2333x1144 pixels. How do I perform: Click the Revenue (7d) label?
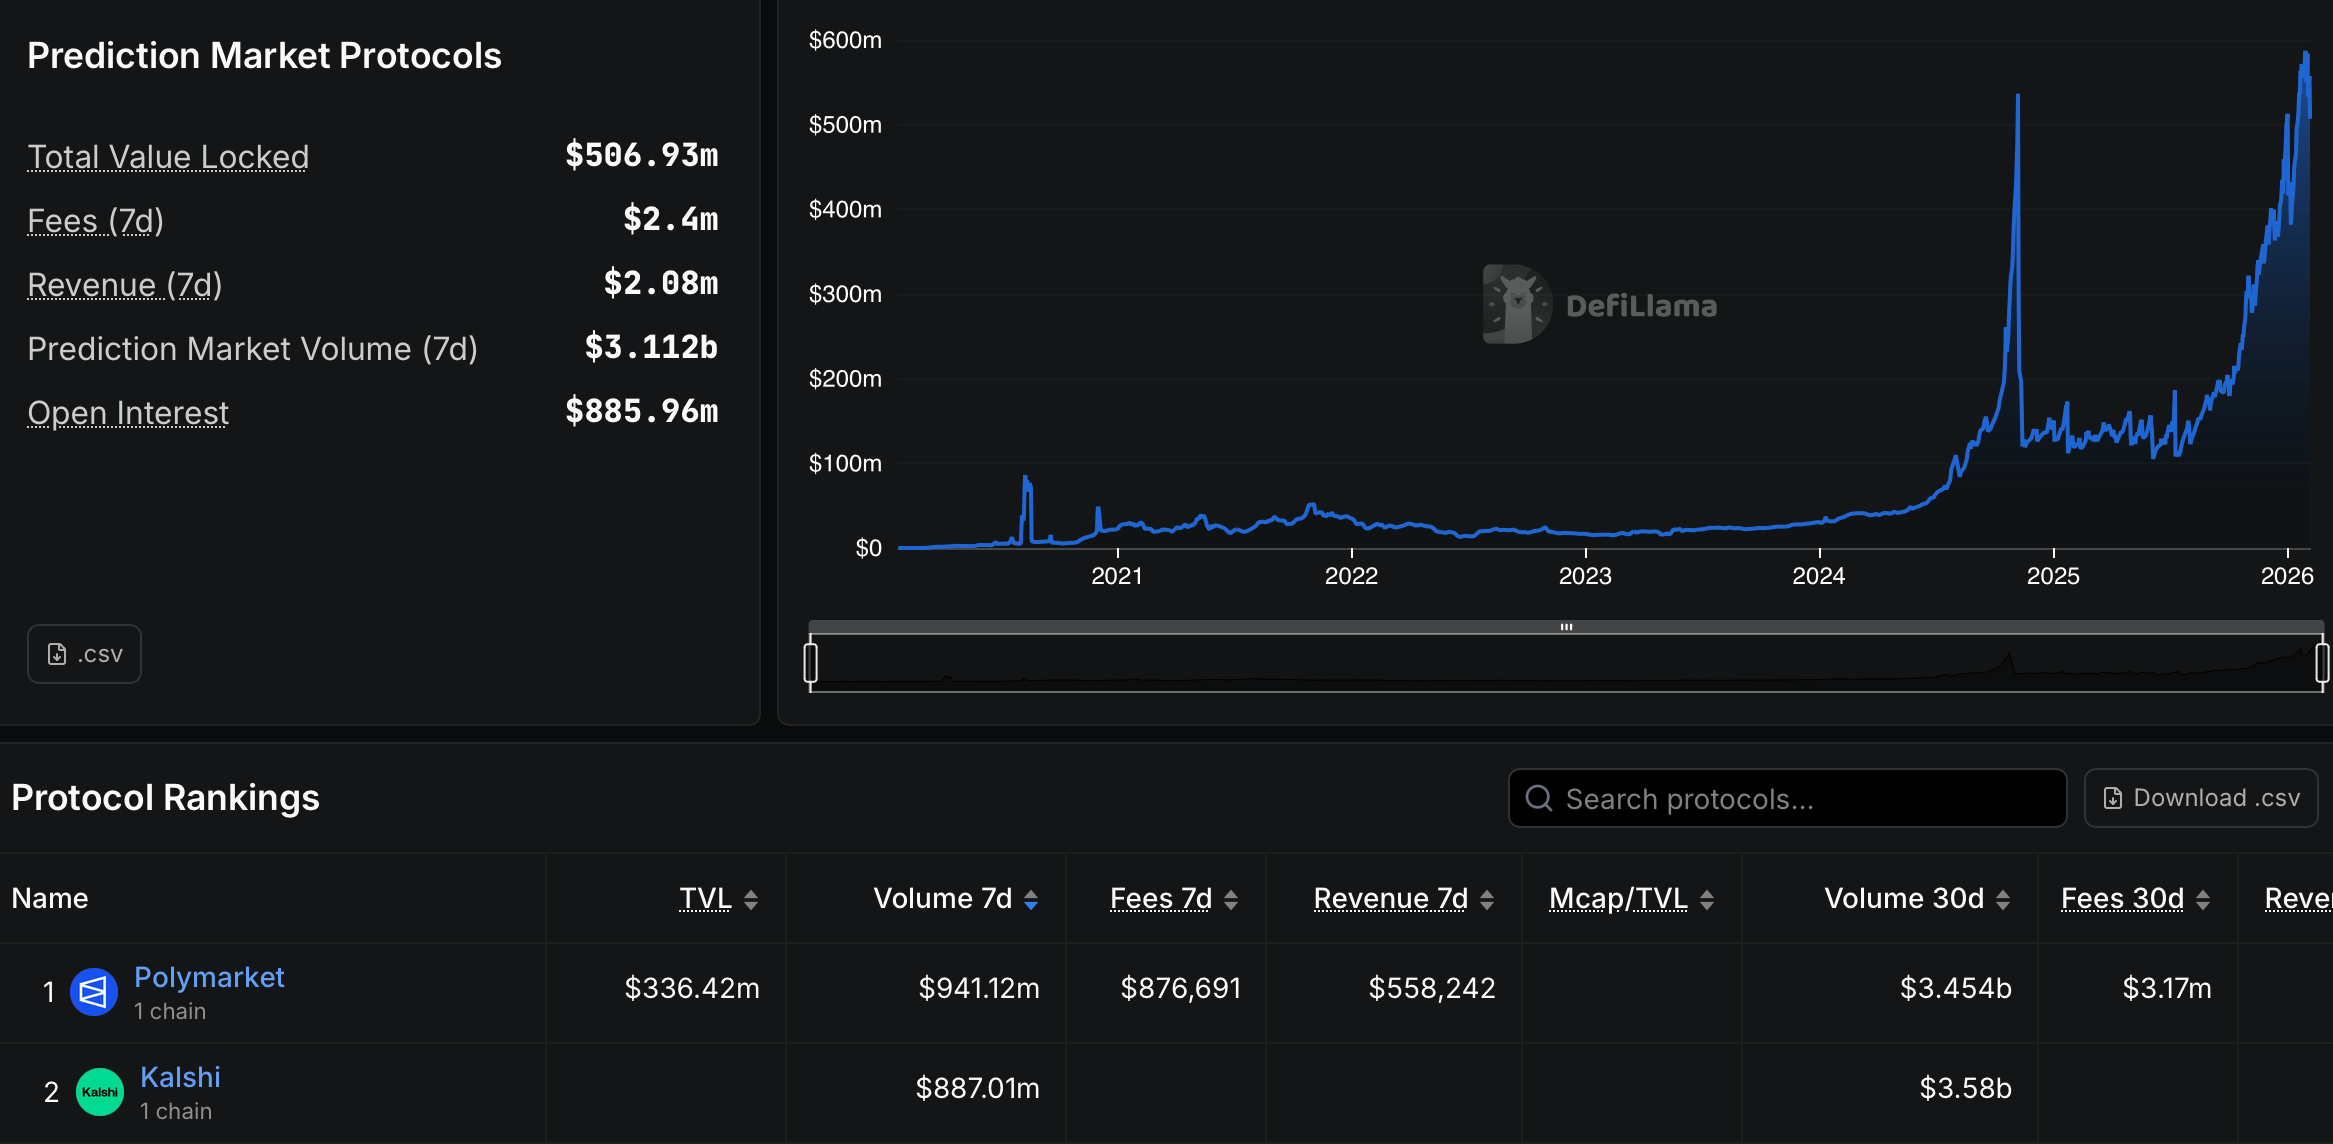click(124, 285)
